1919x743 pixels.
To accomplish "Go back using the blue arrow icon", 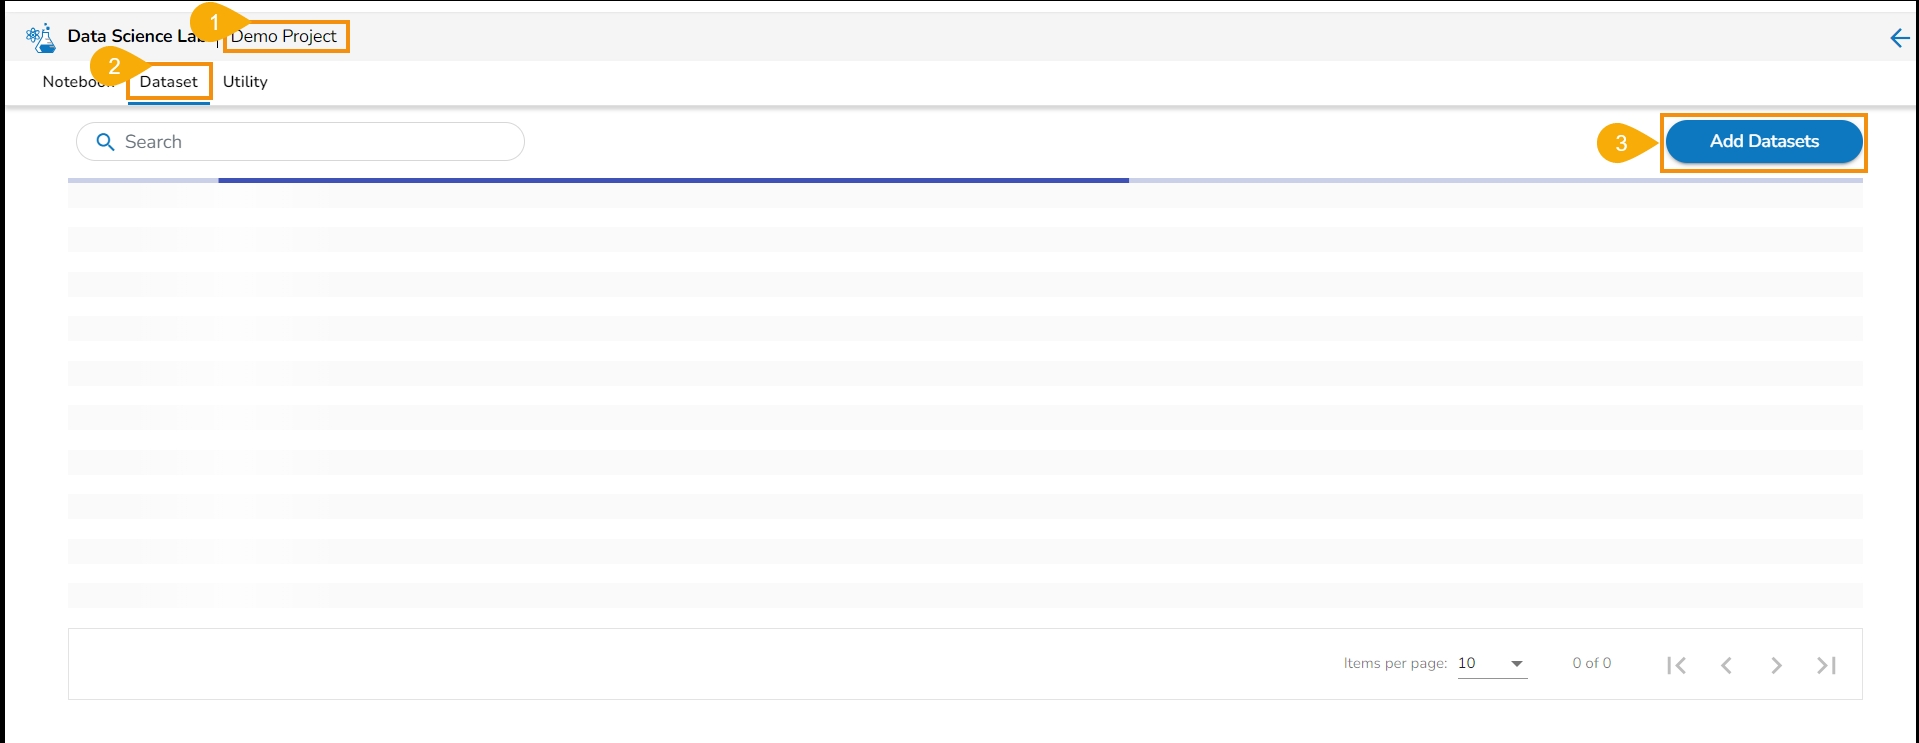I will click(x=1899, y=38).
